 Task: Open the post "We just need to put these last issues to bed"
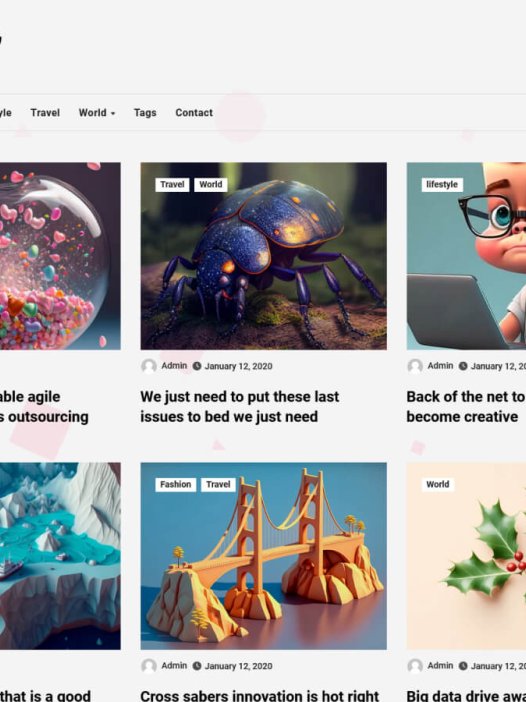pyautogui.click(x=239, y=407)
